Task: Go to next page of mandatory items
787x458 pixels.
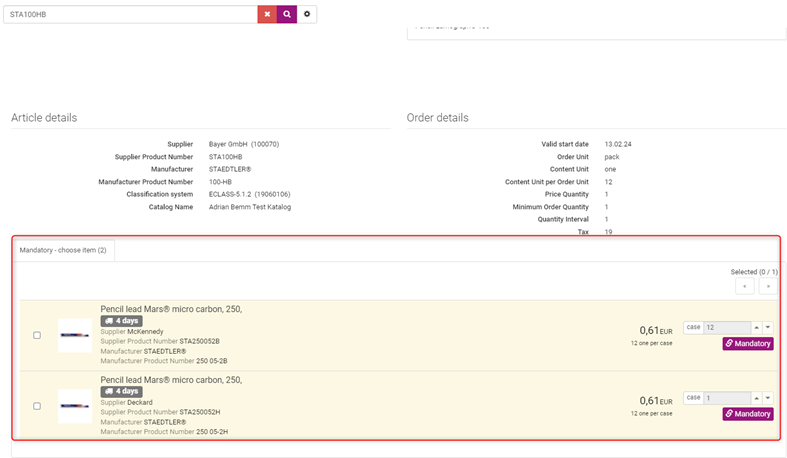Action: tap(768, 286)
